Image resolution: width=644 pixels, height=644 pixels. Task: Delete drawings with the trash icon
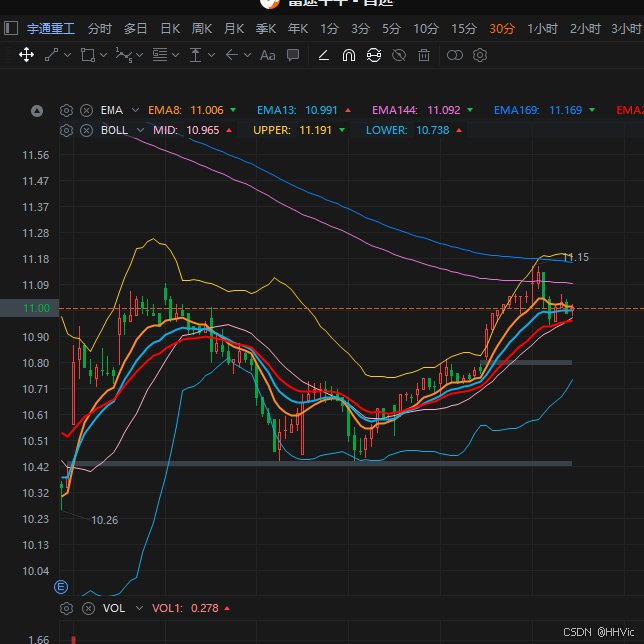tap(424, 55)
